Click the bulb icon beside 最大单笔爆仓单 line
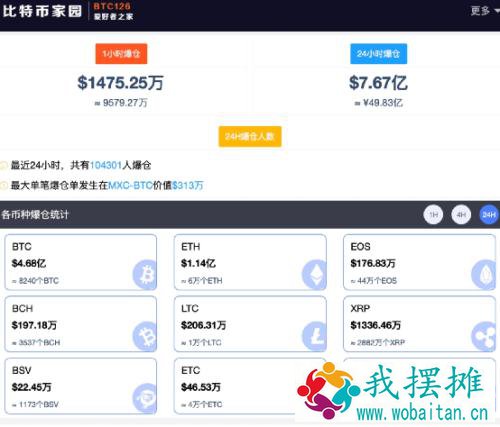The image size is (500, 427). [x=4, y=185]
